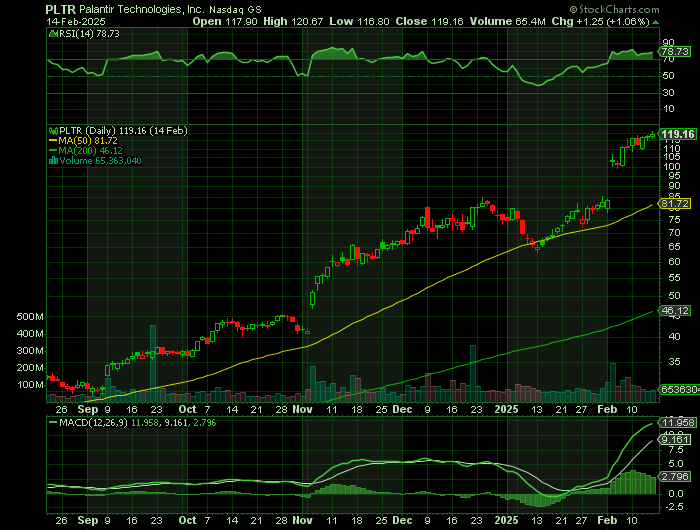Click the Feb label on the price chart date axis
Image resolution: width=700 pixels, height=530 pixels.
[x=607, y=409]
